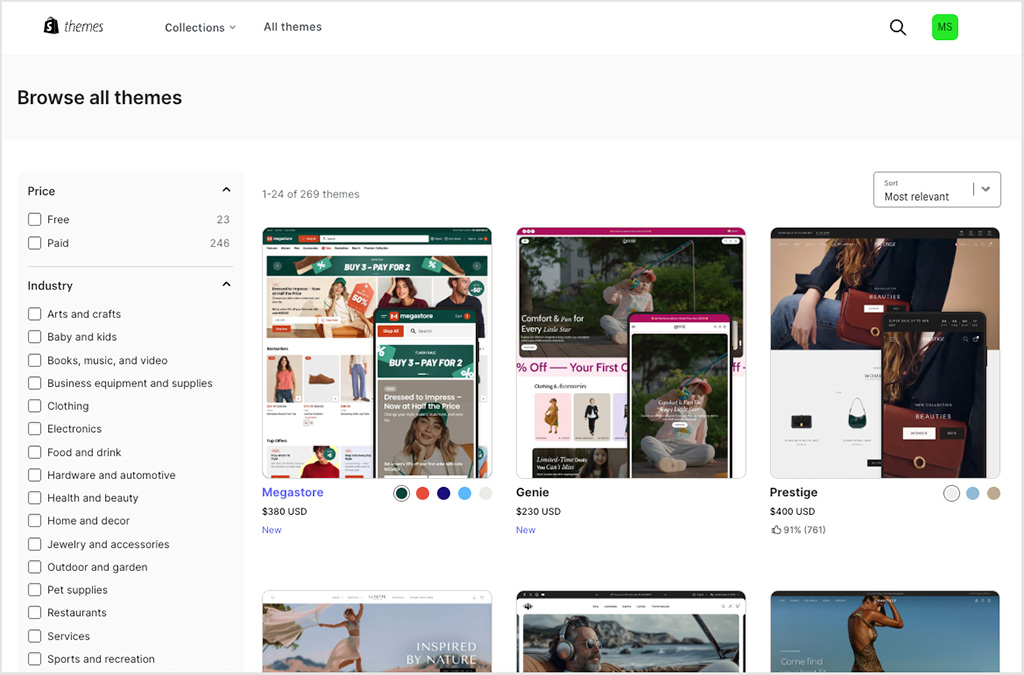This screenshot has width=1024, height=675.
Task: Enable the Clothing industry filter
Action: (35, 406)
